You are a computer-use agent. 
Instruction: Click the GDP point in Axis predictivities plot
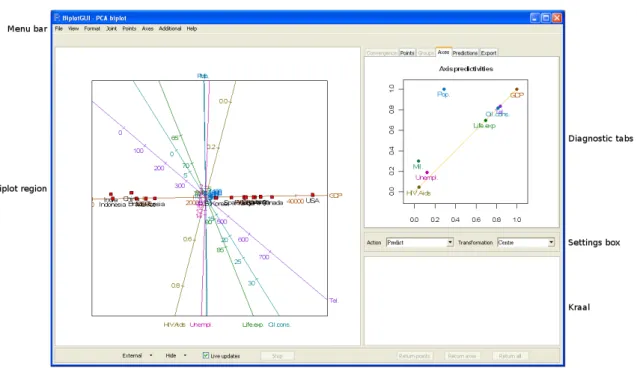coord(517,89)
